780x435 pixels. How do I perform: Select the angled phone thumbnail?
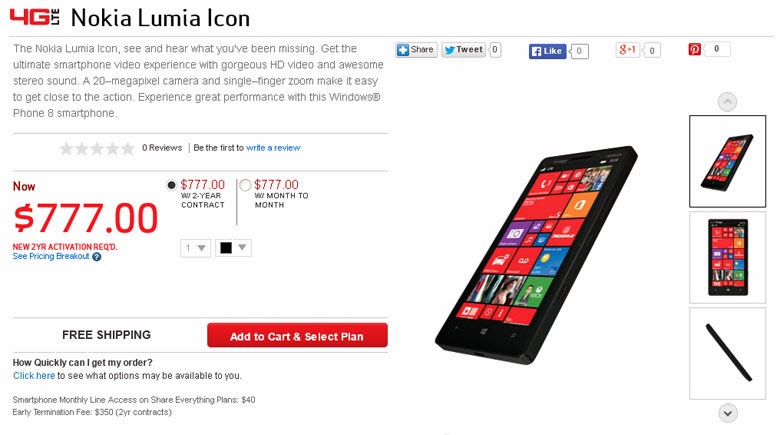pyautogui.click(x=727, y=161)
